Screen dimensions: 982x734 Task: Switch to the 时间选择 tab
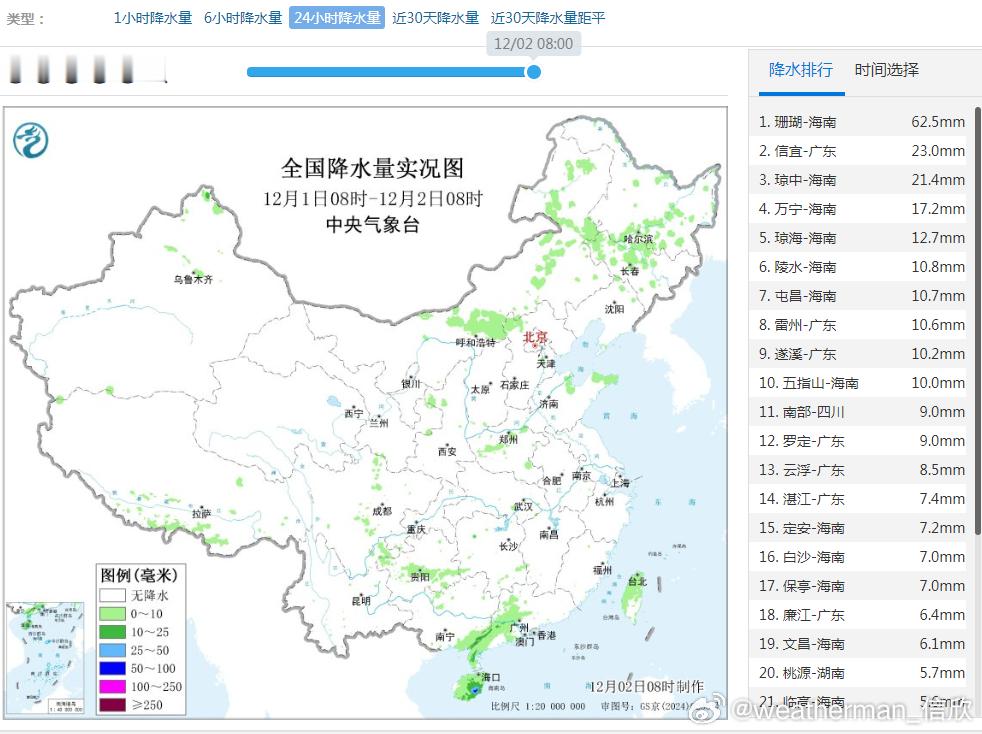click(x=889, y=71)
